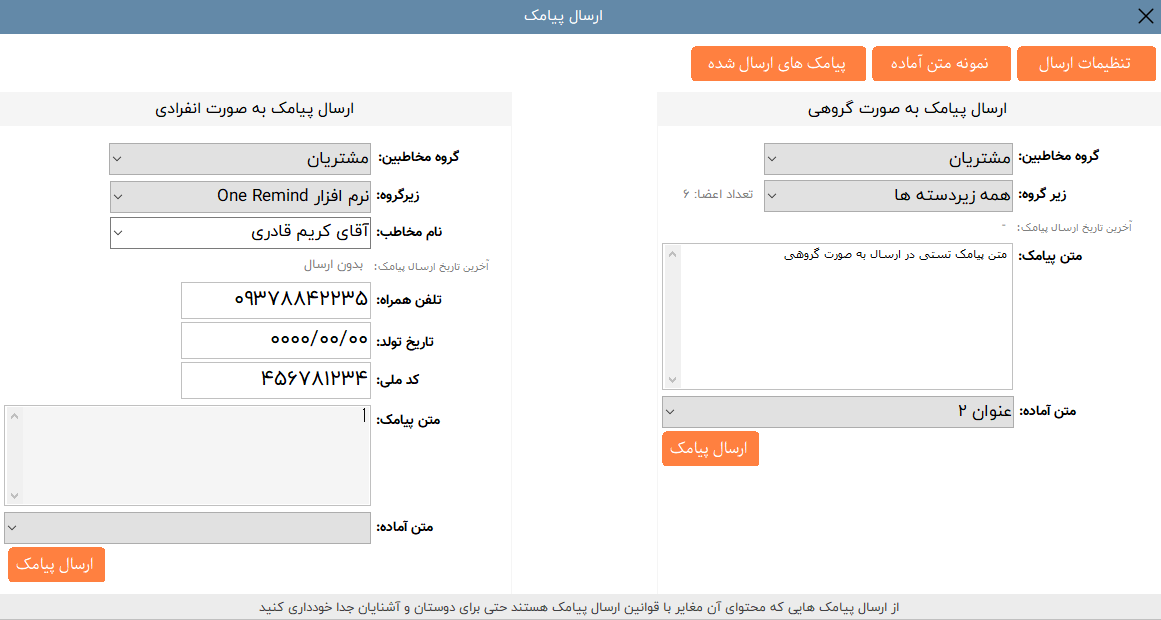Expand the زیر گروه dropdown showing همه زیردسته ها
This screenshot has width=1161, height=620.
tap(887, 195)
